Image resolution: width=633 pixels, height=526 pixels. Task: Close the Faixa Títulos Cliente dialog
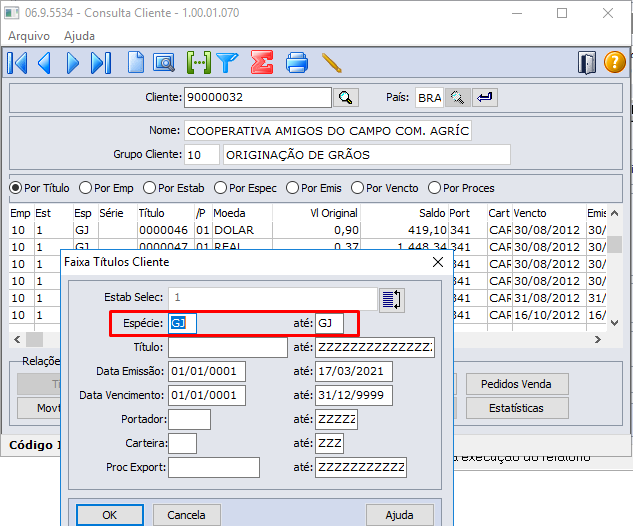point(438,262)
